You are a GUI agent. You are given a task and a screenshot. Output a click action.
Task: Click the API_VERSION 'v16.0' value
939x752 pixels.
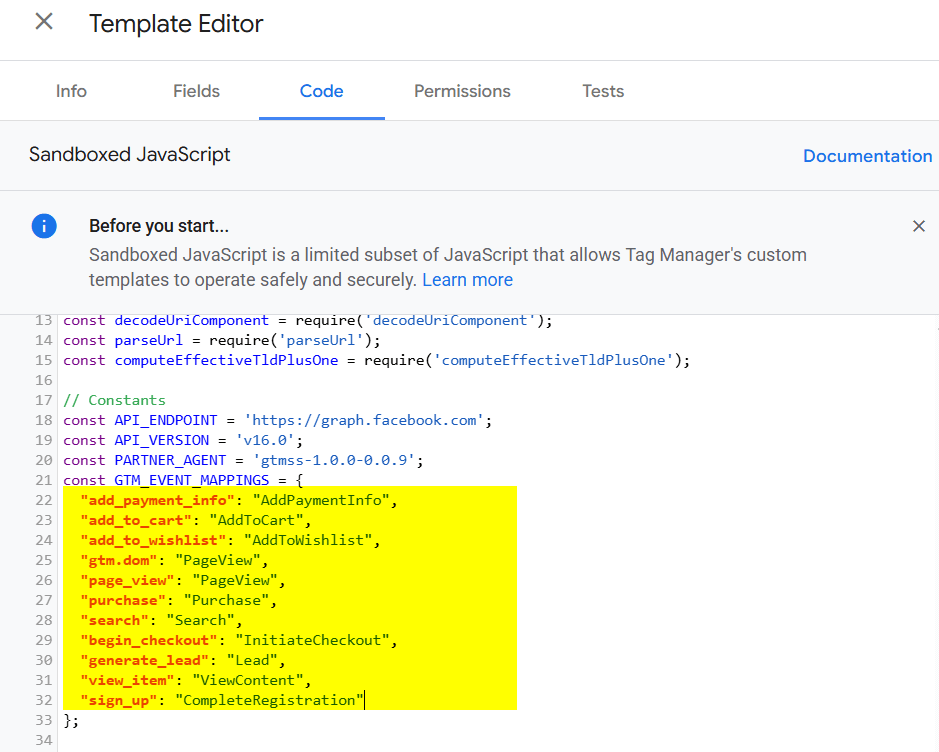(265, 440)
